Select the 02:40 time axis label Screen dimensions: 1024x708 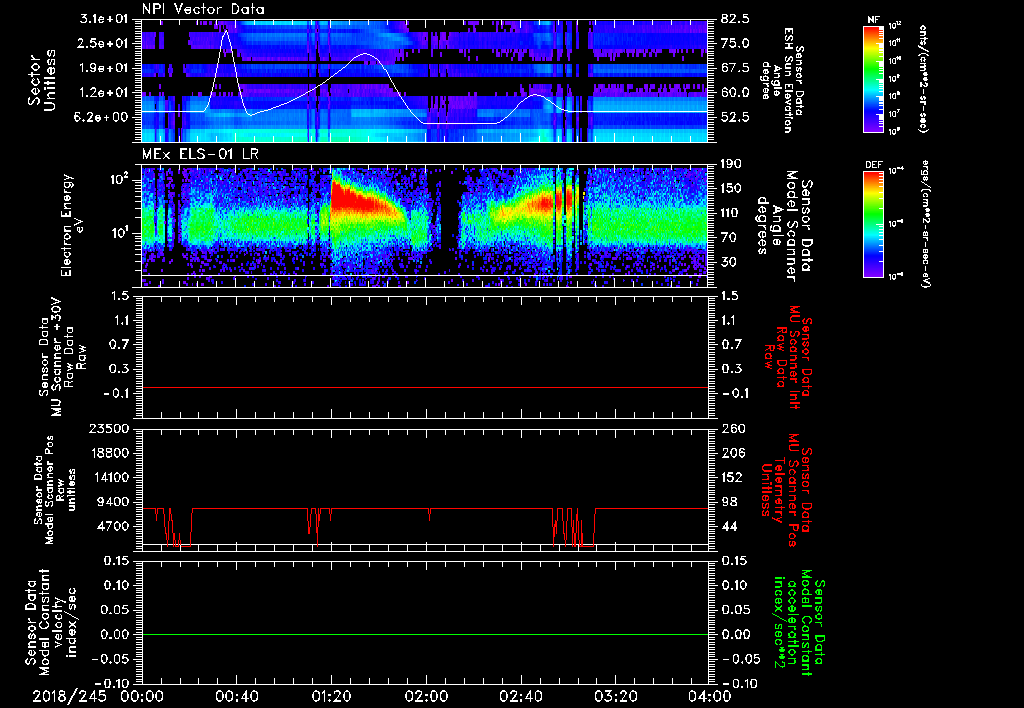pyautogui.click(x=521, y=695)
